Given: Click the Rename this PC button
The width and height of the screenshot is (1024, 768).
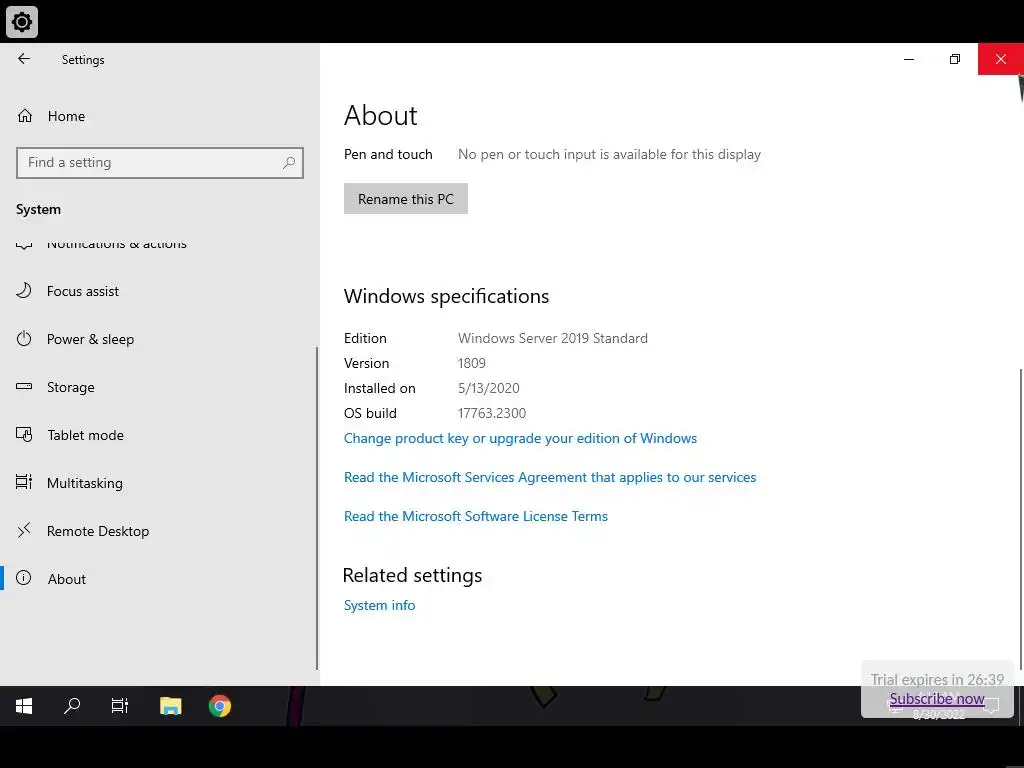Looking at the screenshot, I should (x=406, y=199).
